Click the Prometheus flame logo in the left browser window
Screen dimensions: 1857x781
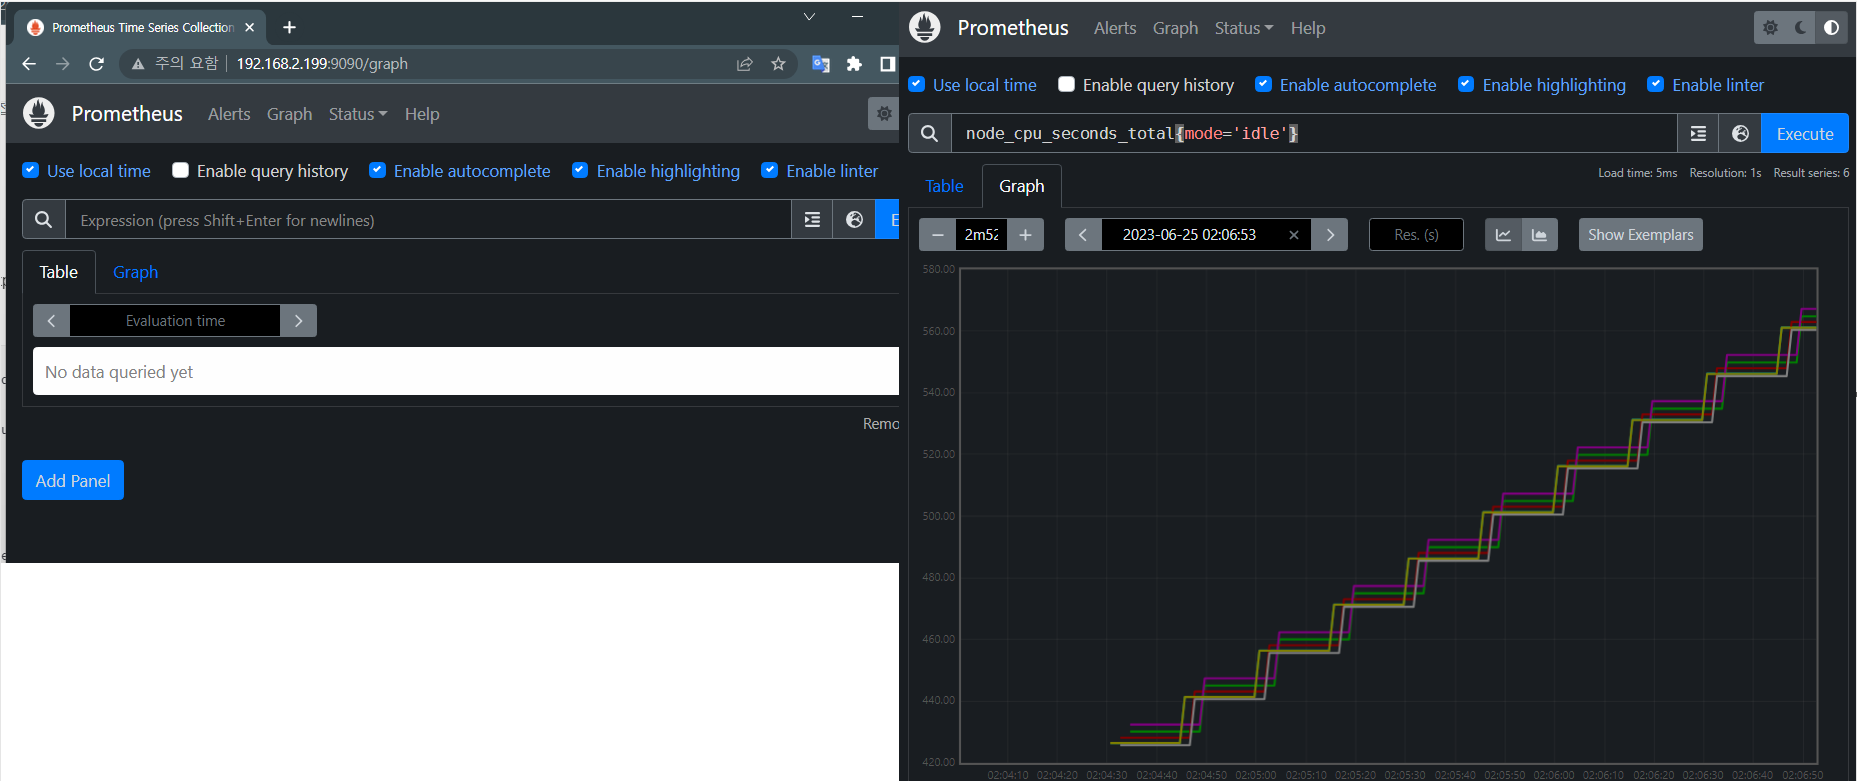[39, 113]
